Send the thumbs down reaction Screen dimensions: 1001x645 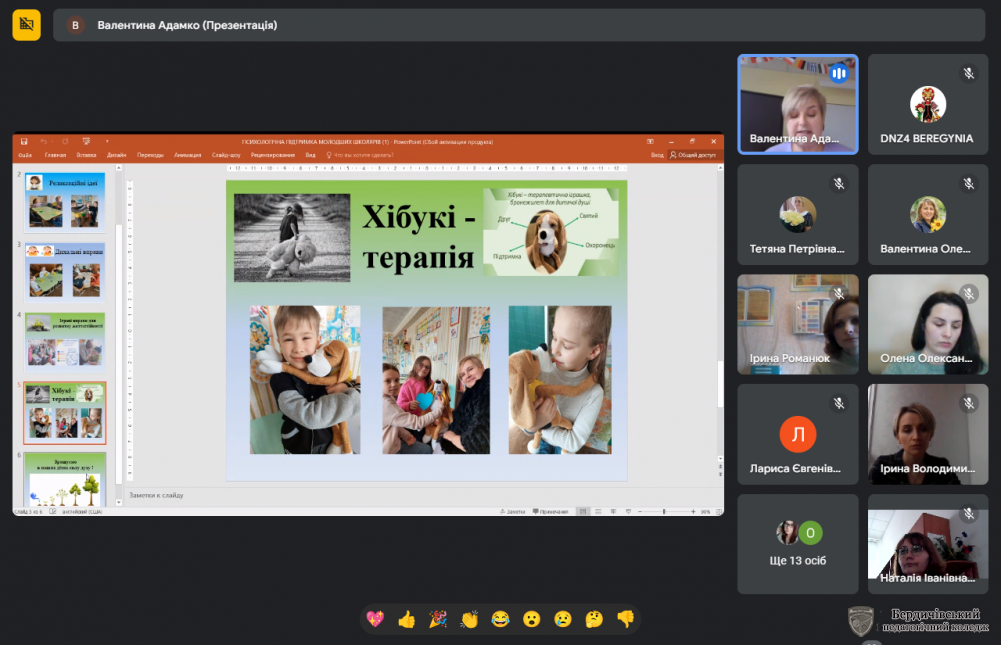[626, 619]
